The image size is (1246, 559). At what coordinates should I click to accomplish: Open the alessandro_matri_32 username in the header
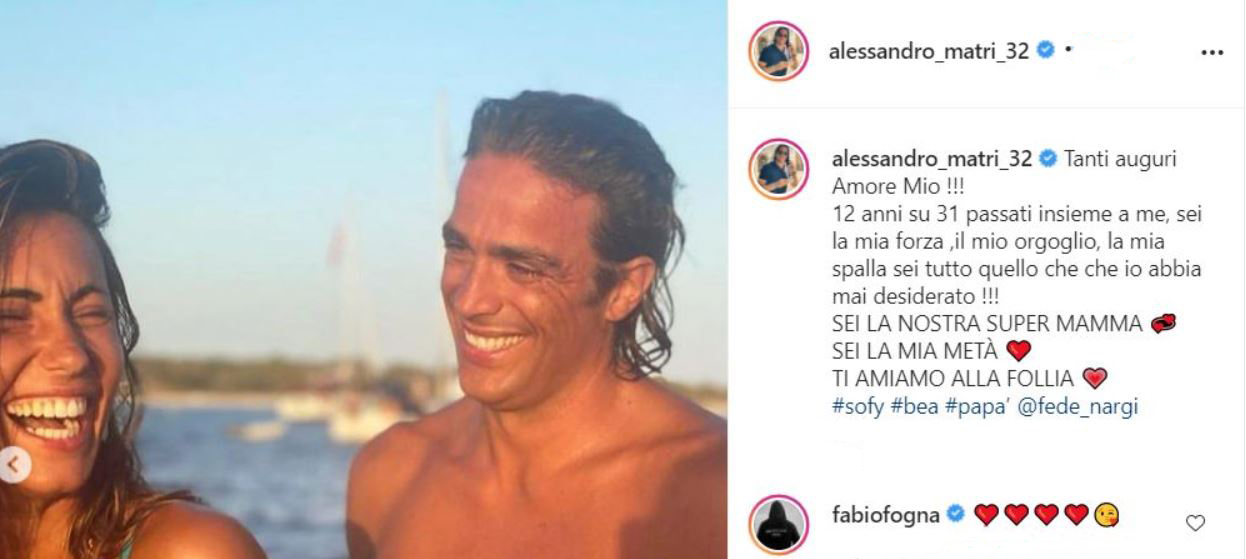[x=930, y=52]
